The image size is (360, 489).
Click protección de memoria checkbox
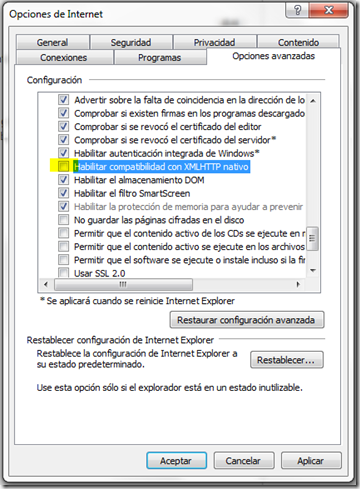click(63, 206)
